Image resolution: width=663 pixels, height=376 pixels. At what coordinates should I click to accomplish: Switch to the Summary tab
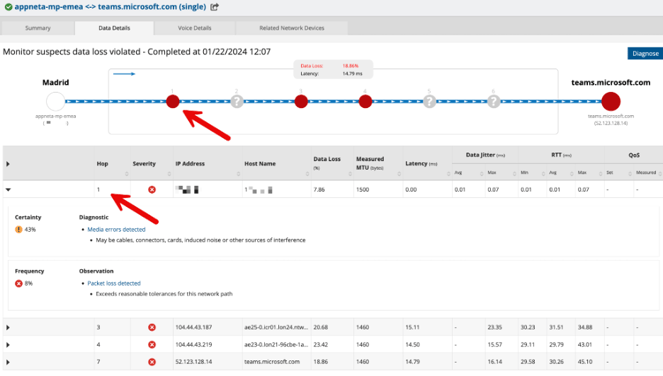coord(38,28)
